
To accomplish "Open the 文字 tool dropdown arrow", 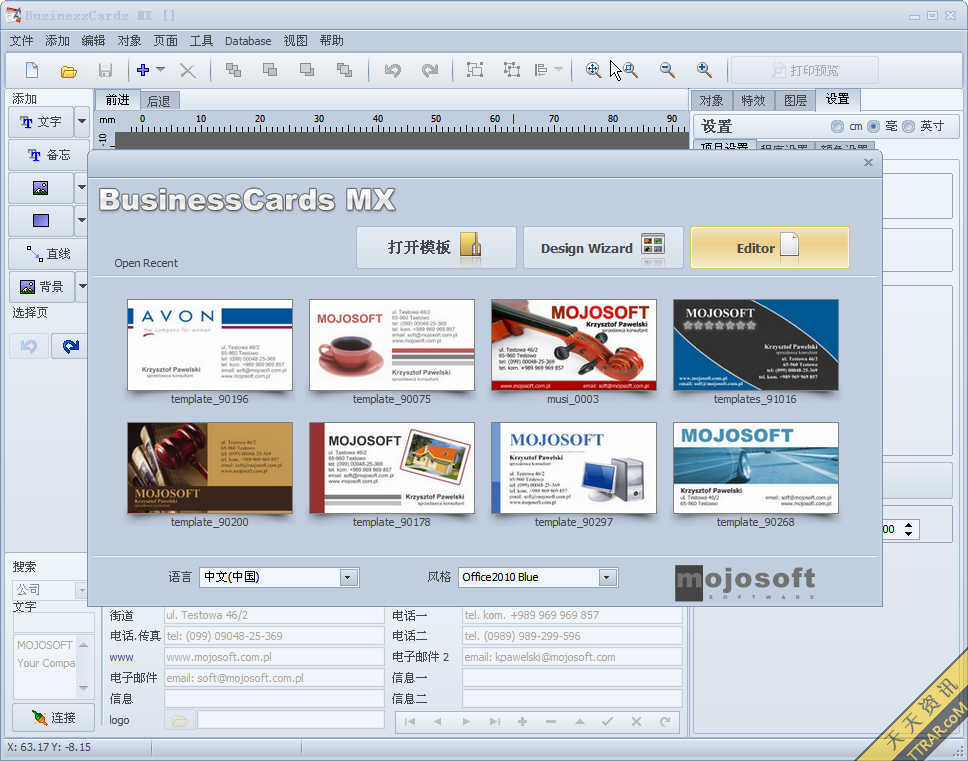I will [81, 122].
